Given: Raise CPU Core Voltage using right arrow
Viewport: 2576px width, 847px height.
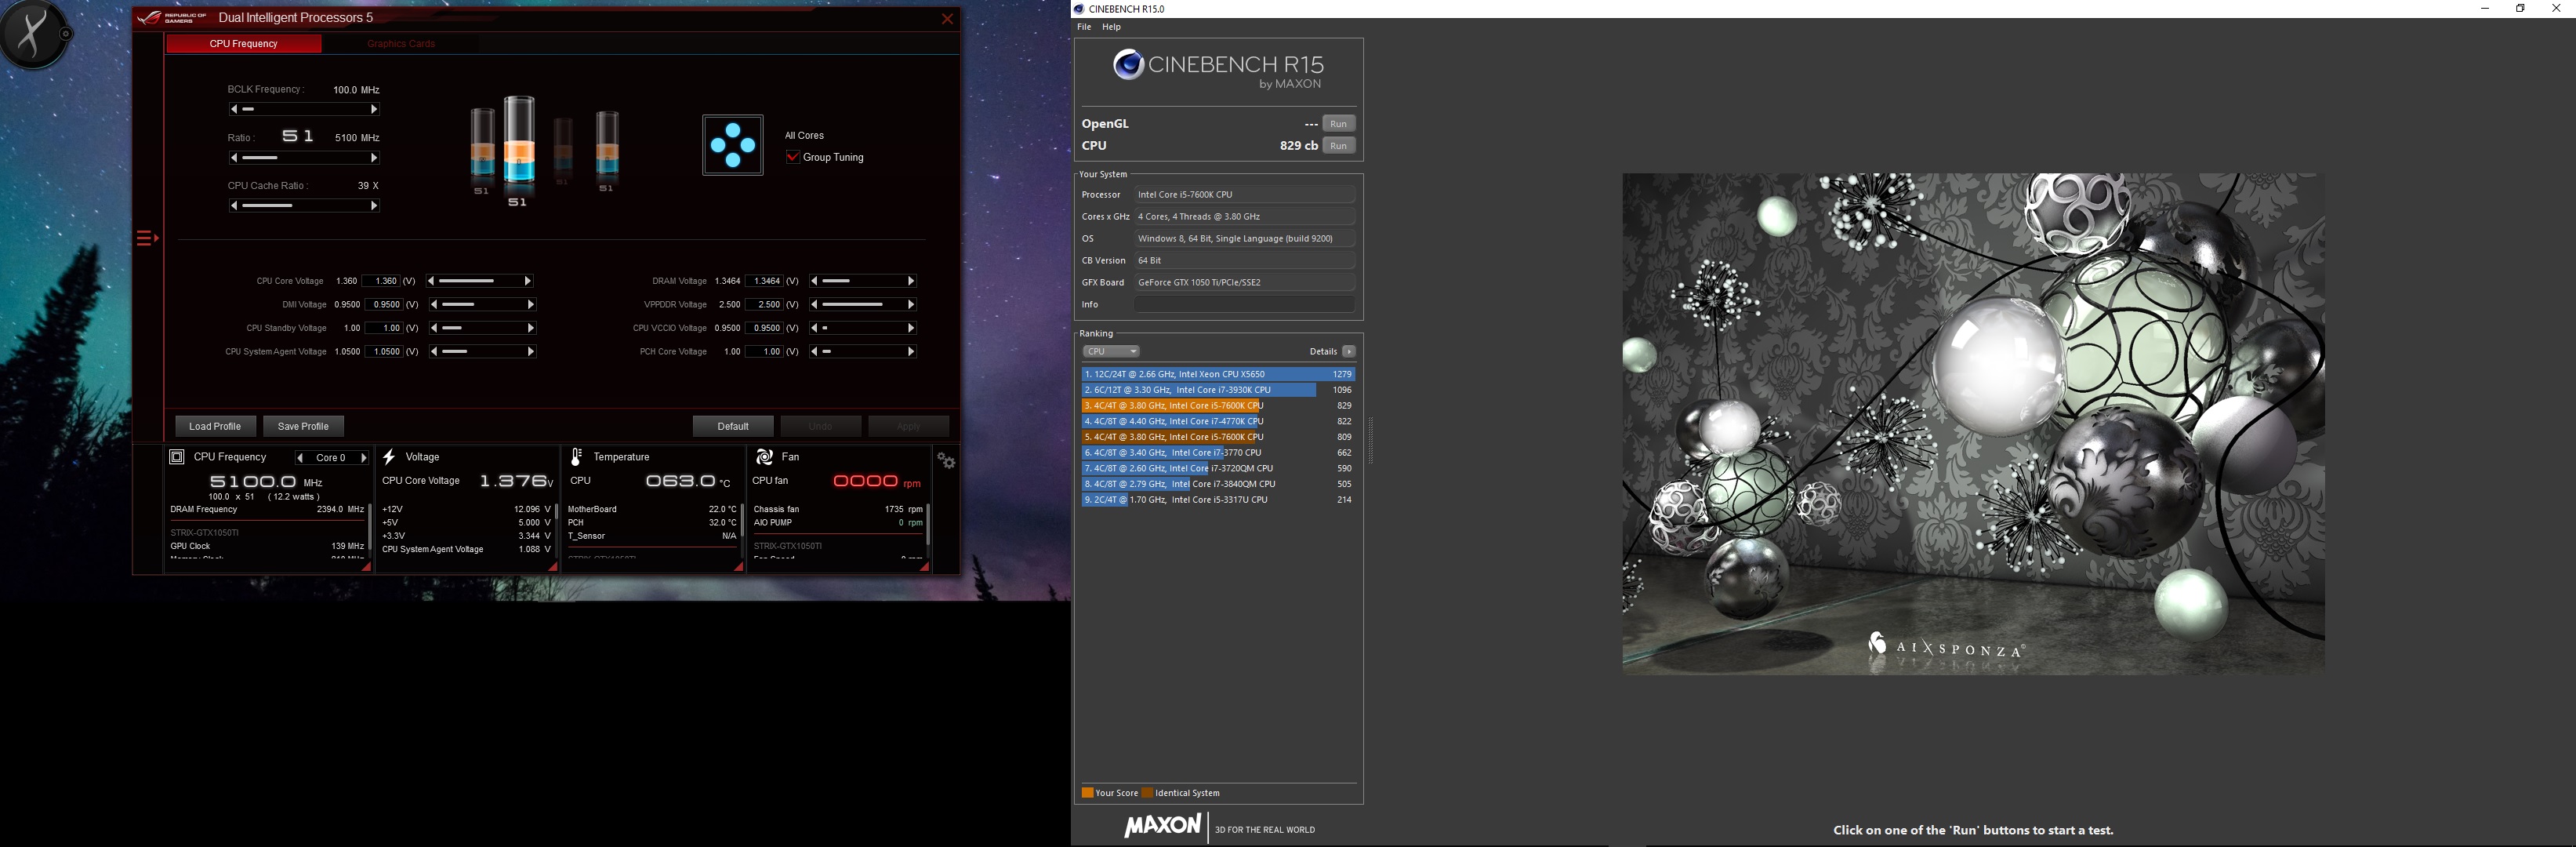Looking at the screenshot, I should (x=528, y=281).
